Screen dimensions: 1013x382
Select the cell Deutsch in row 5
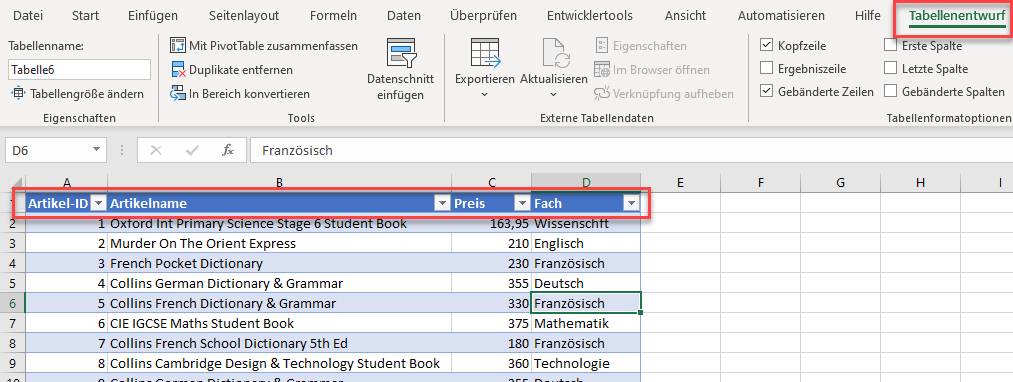coord(586,283)
